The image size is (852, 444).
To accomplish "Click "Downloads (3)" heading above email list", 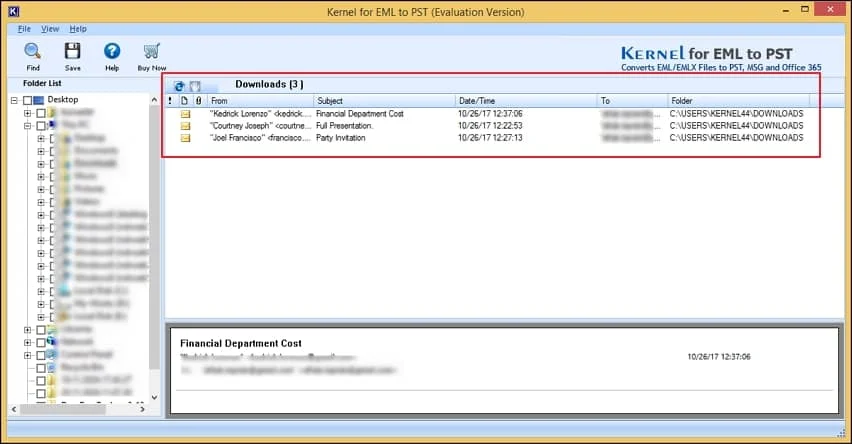I will click(269, 84).
